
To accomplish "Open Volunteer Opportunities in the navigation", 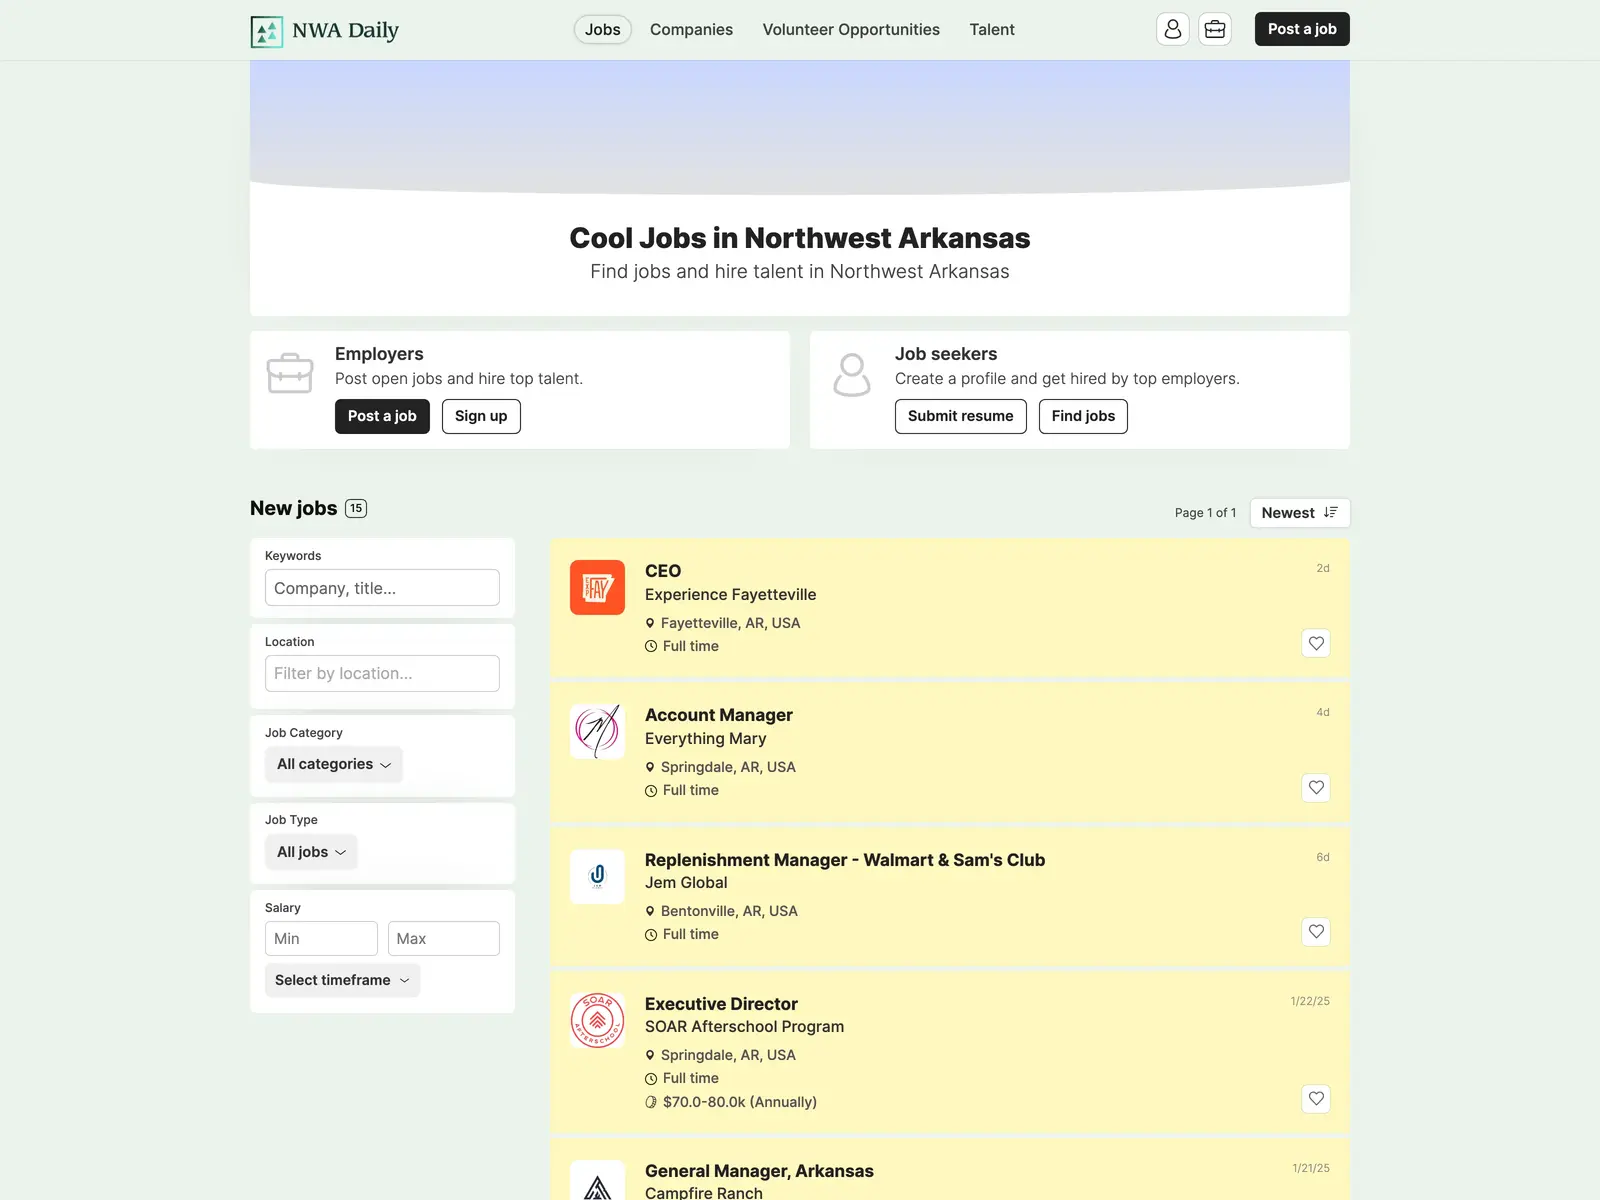I will [851, 30].
